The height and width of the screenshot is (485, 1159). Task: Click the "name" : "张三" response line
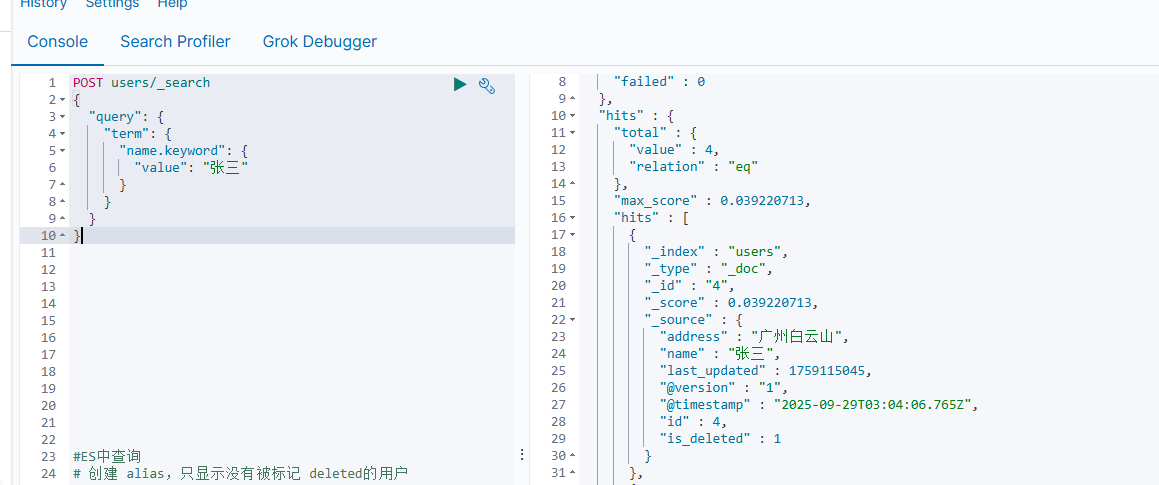point(719,354)
